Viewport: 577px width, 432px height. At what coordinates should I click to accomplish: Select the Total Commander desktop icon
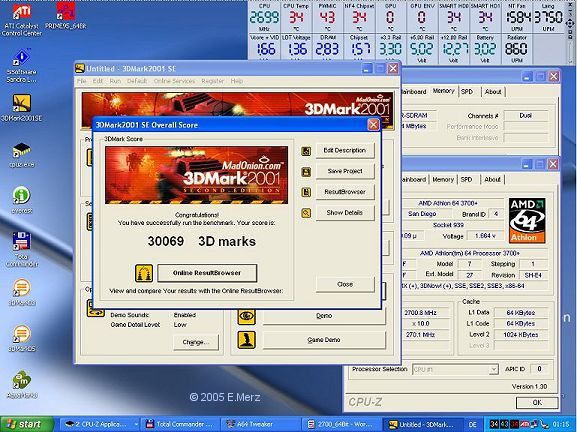tap(22, 249)
